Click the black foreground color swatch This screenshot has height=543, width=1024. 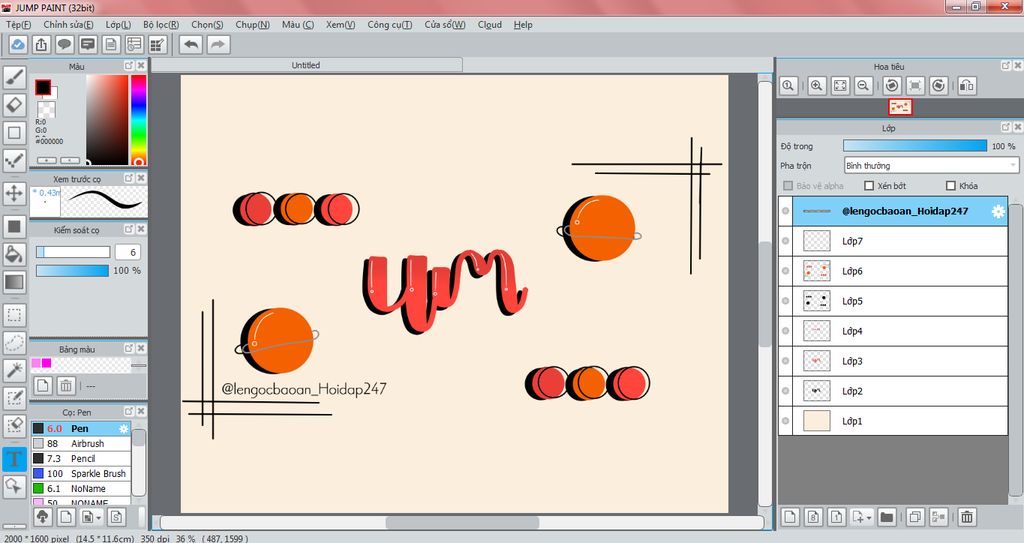(43, 87)
